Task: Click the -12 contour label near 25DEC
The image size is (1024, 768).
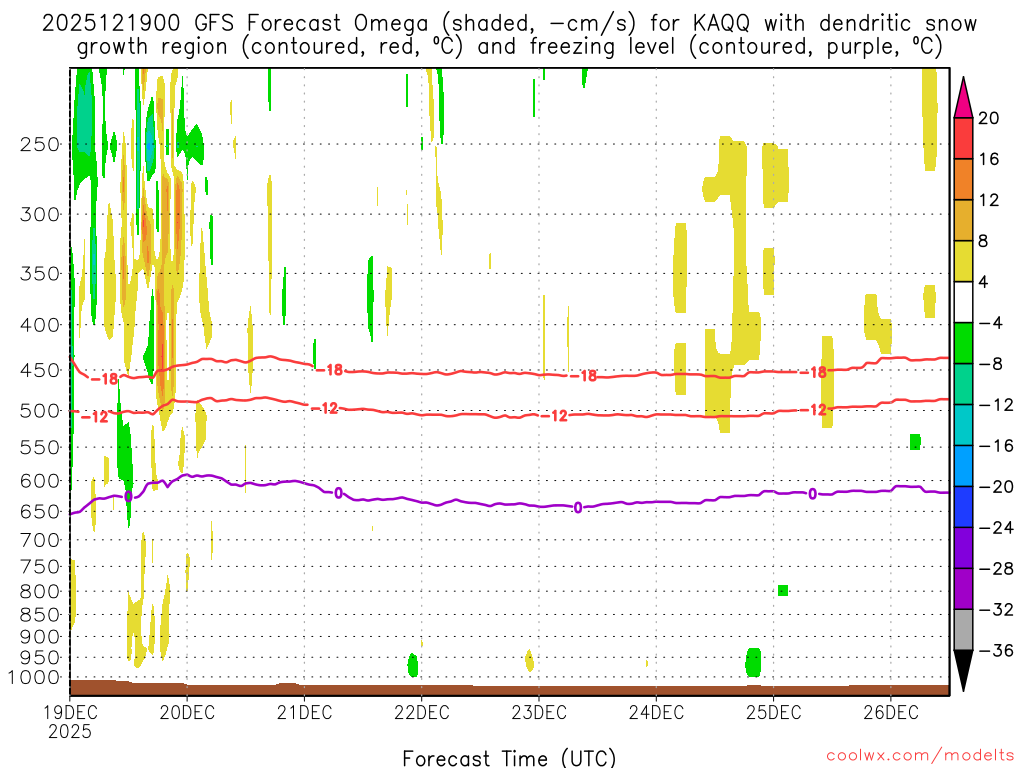Action: 814,409
